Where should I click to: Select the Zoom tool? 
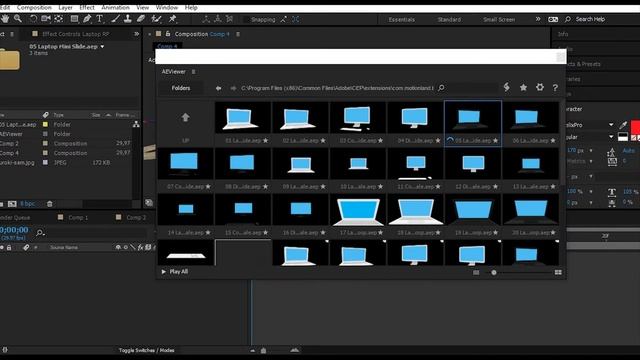18,19
